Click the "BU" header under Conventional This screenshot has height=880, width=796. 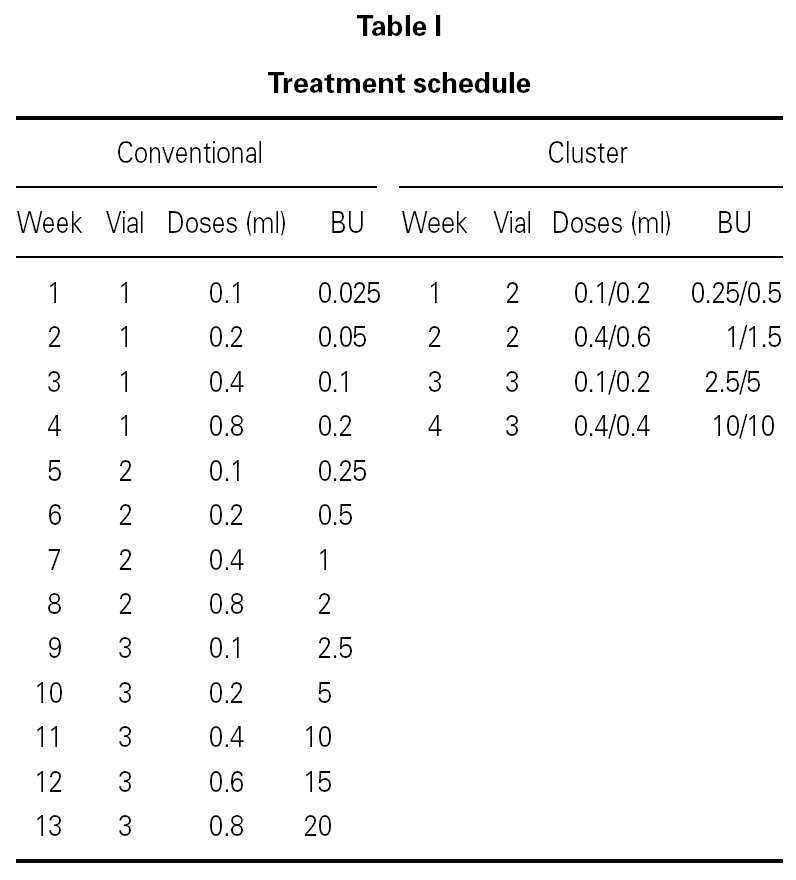[x=347, y=223]
